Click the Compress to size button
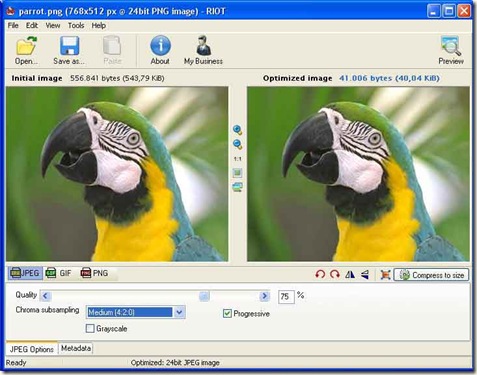Image resolution: width=477 pixels, height=375 pixels. pyautogui.click(x=431, y=275)
